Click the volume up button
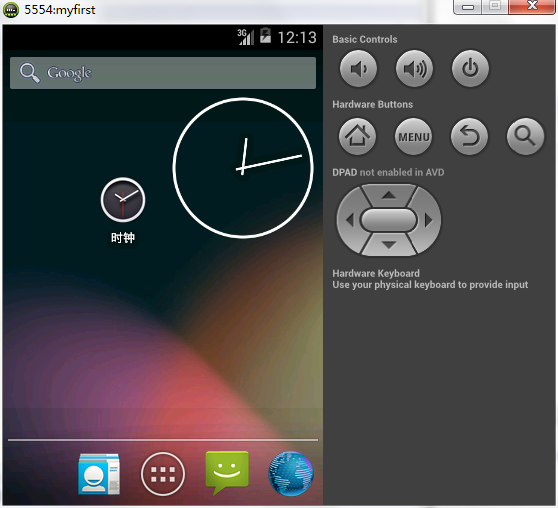Viewport: 558px width, 508px height. click(x=414, y=68)
